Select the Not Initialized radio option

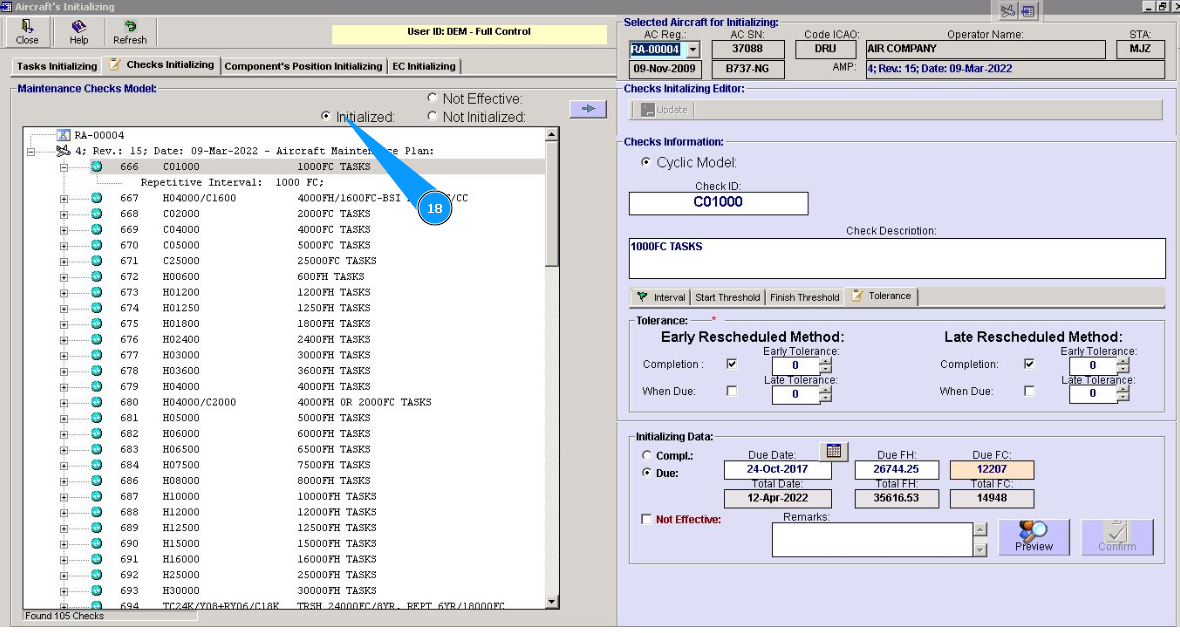pos(432,117)
